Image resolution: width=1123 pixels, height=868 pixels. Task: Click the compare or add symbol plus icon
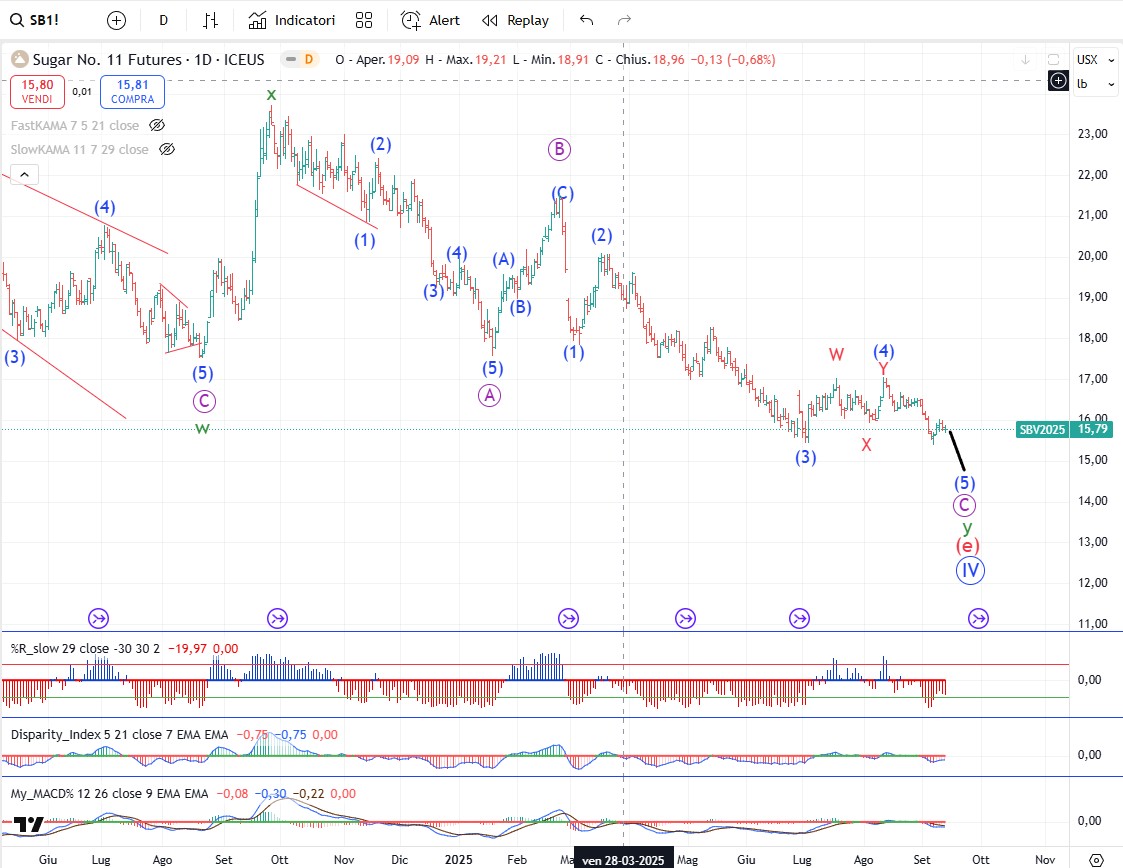click(x=117, y=20)
